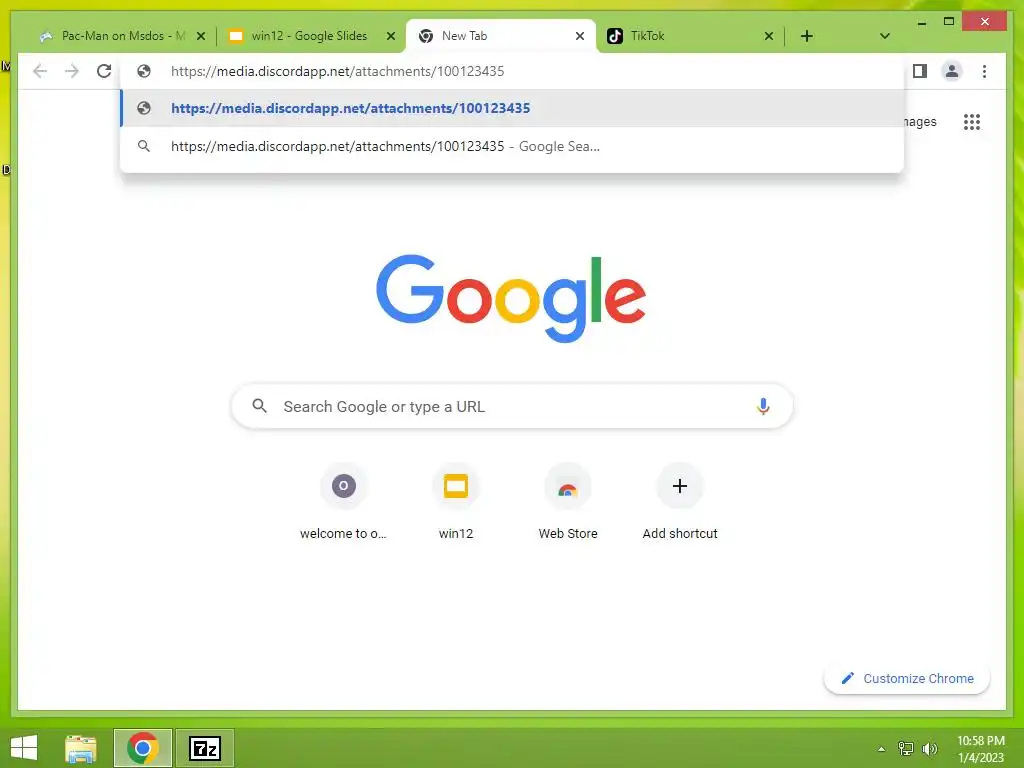The image size is (1024, 768).
Task: Click the Chrome taskbar icon
Action: click(143, 748)
